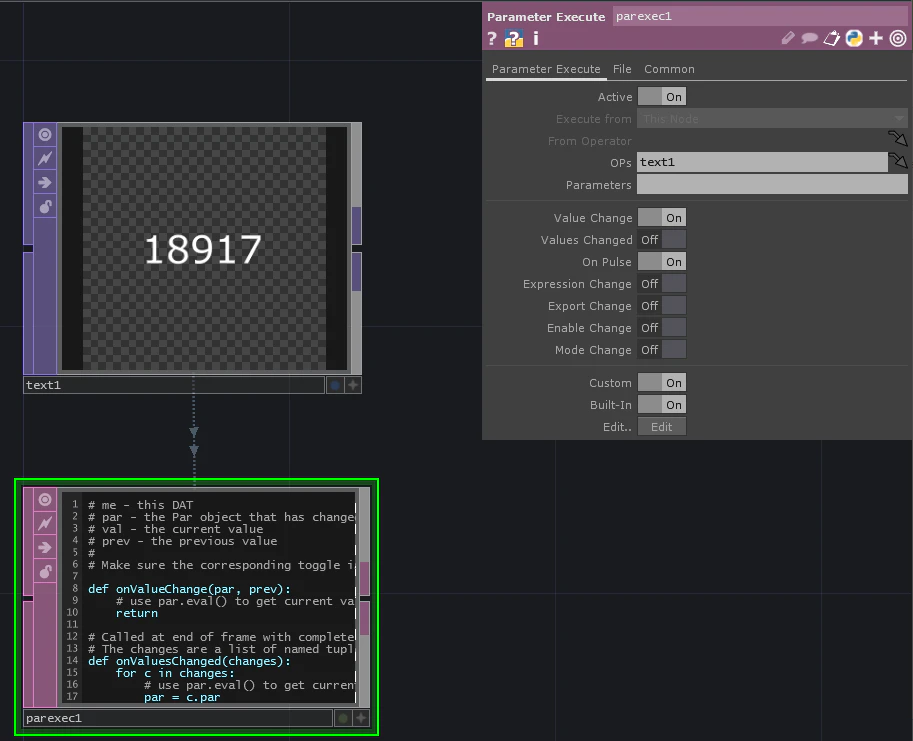Switch to the Common tab
Image resolution: width=913 pixels, height=741 pixels.
[x=669, y=69]
